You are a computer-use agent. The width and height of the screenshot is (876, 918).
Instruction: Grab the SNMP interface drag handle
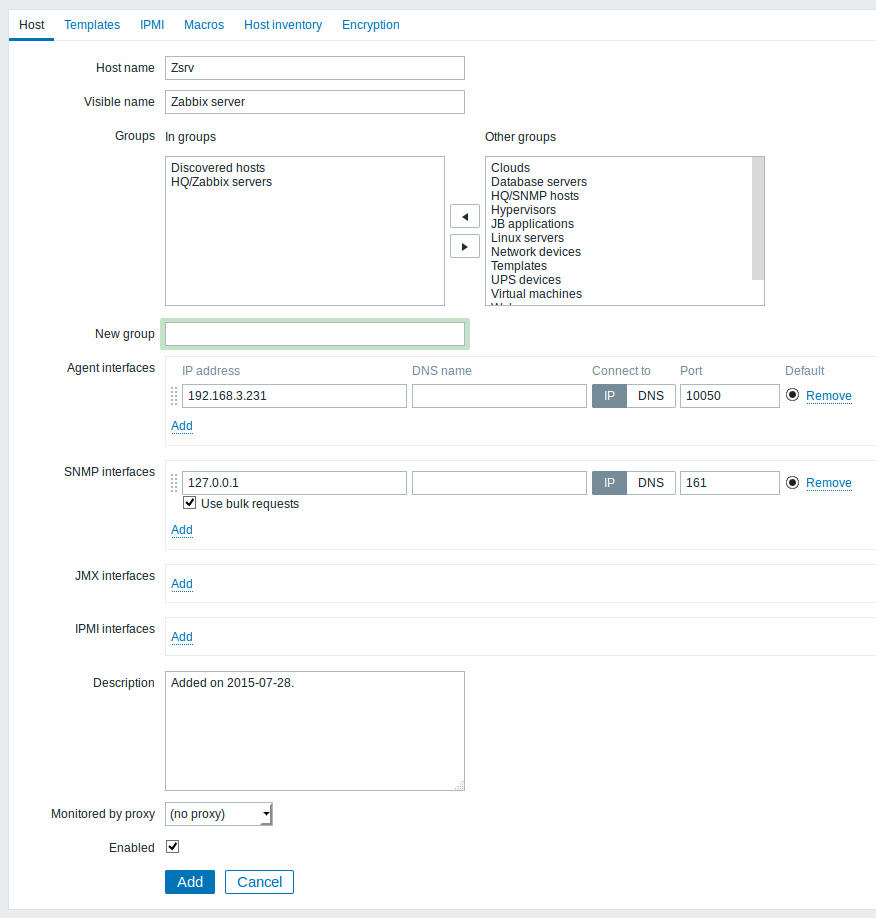coord(174,483)
